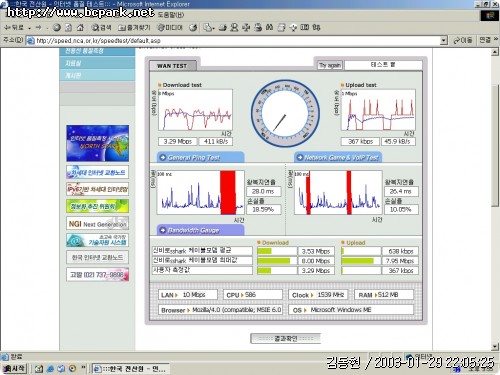Open the 시작 (Start) button on taskbar

[14, 368]
